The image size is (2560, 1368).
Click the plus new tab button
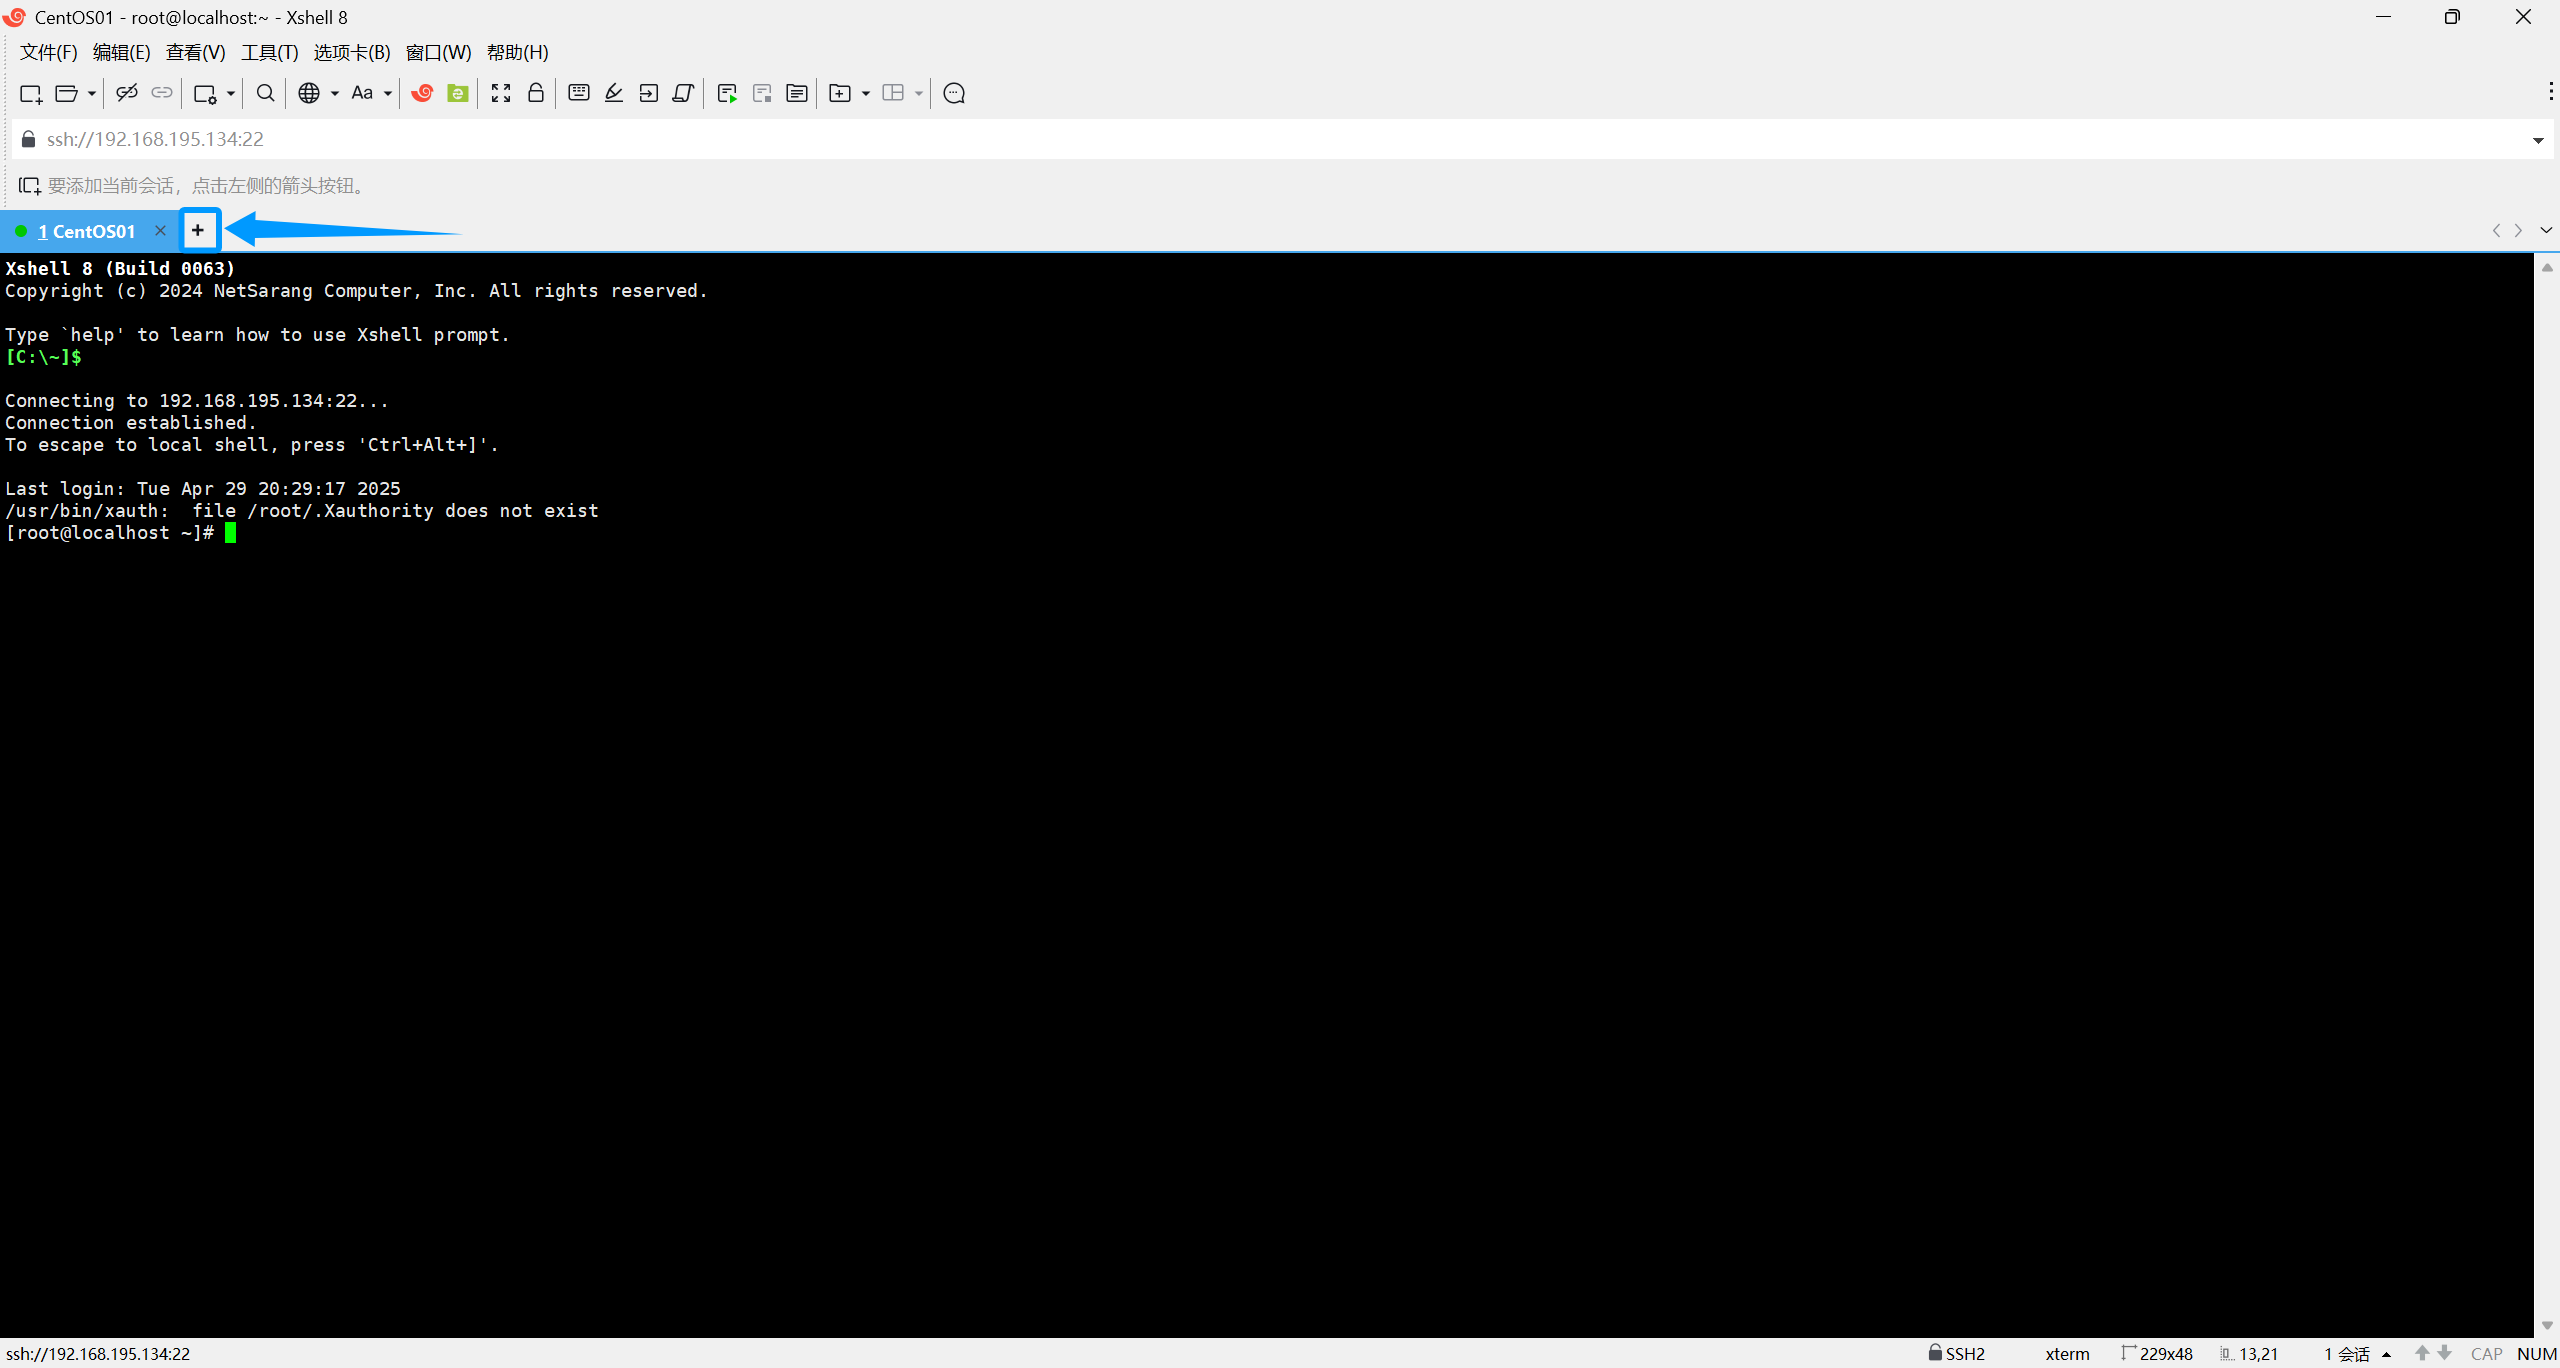(198, 230)
